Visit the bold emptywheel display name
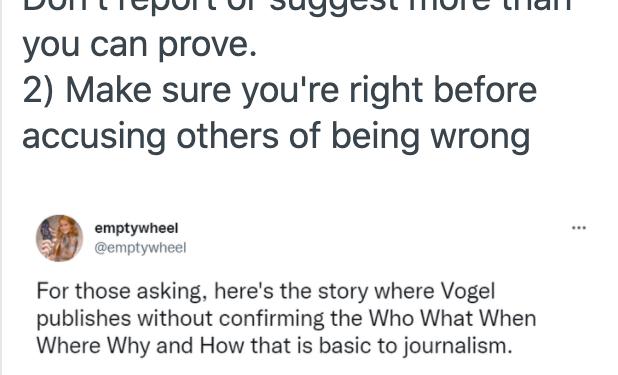This screenshot has width=618, height=375. click(x=136, y=228)
